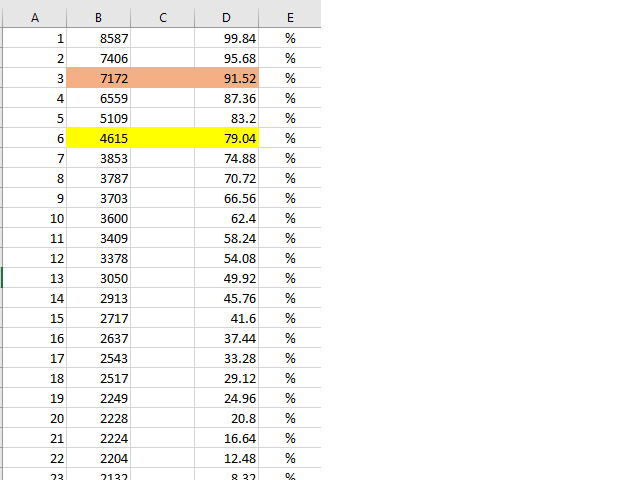Select column A header
Screen dimensions: 640x480
coord(35,18)
